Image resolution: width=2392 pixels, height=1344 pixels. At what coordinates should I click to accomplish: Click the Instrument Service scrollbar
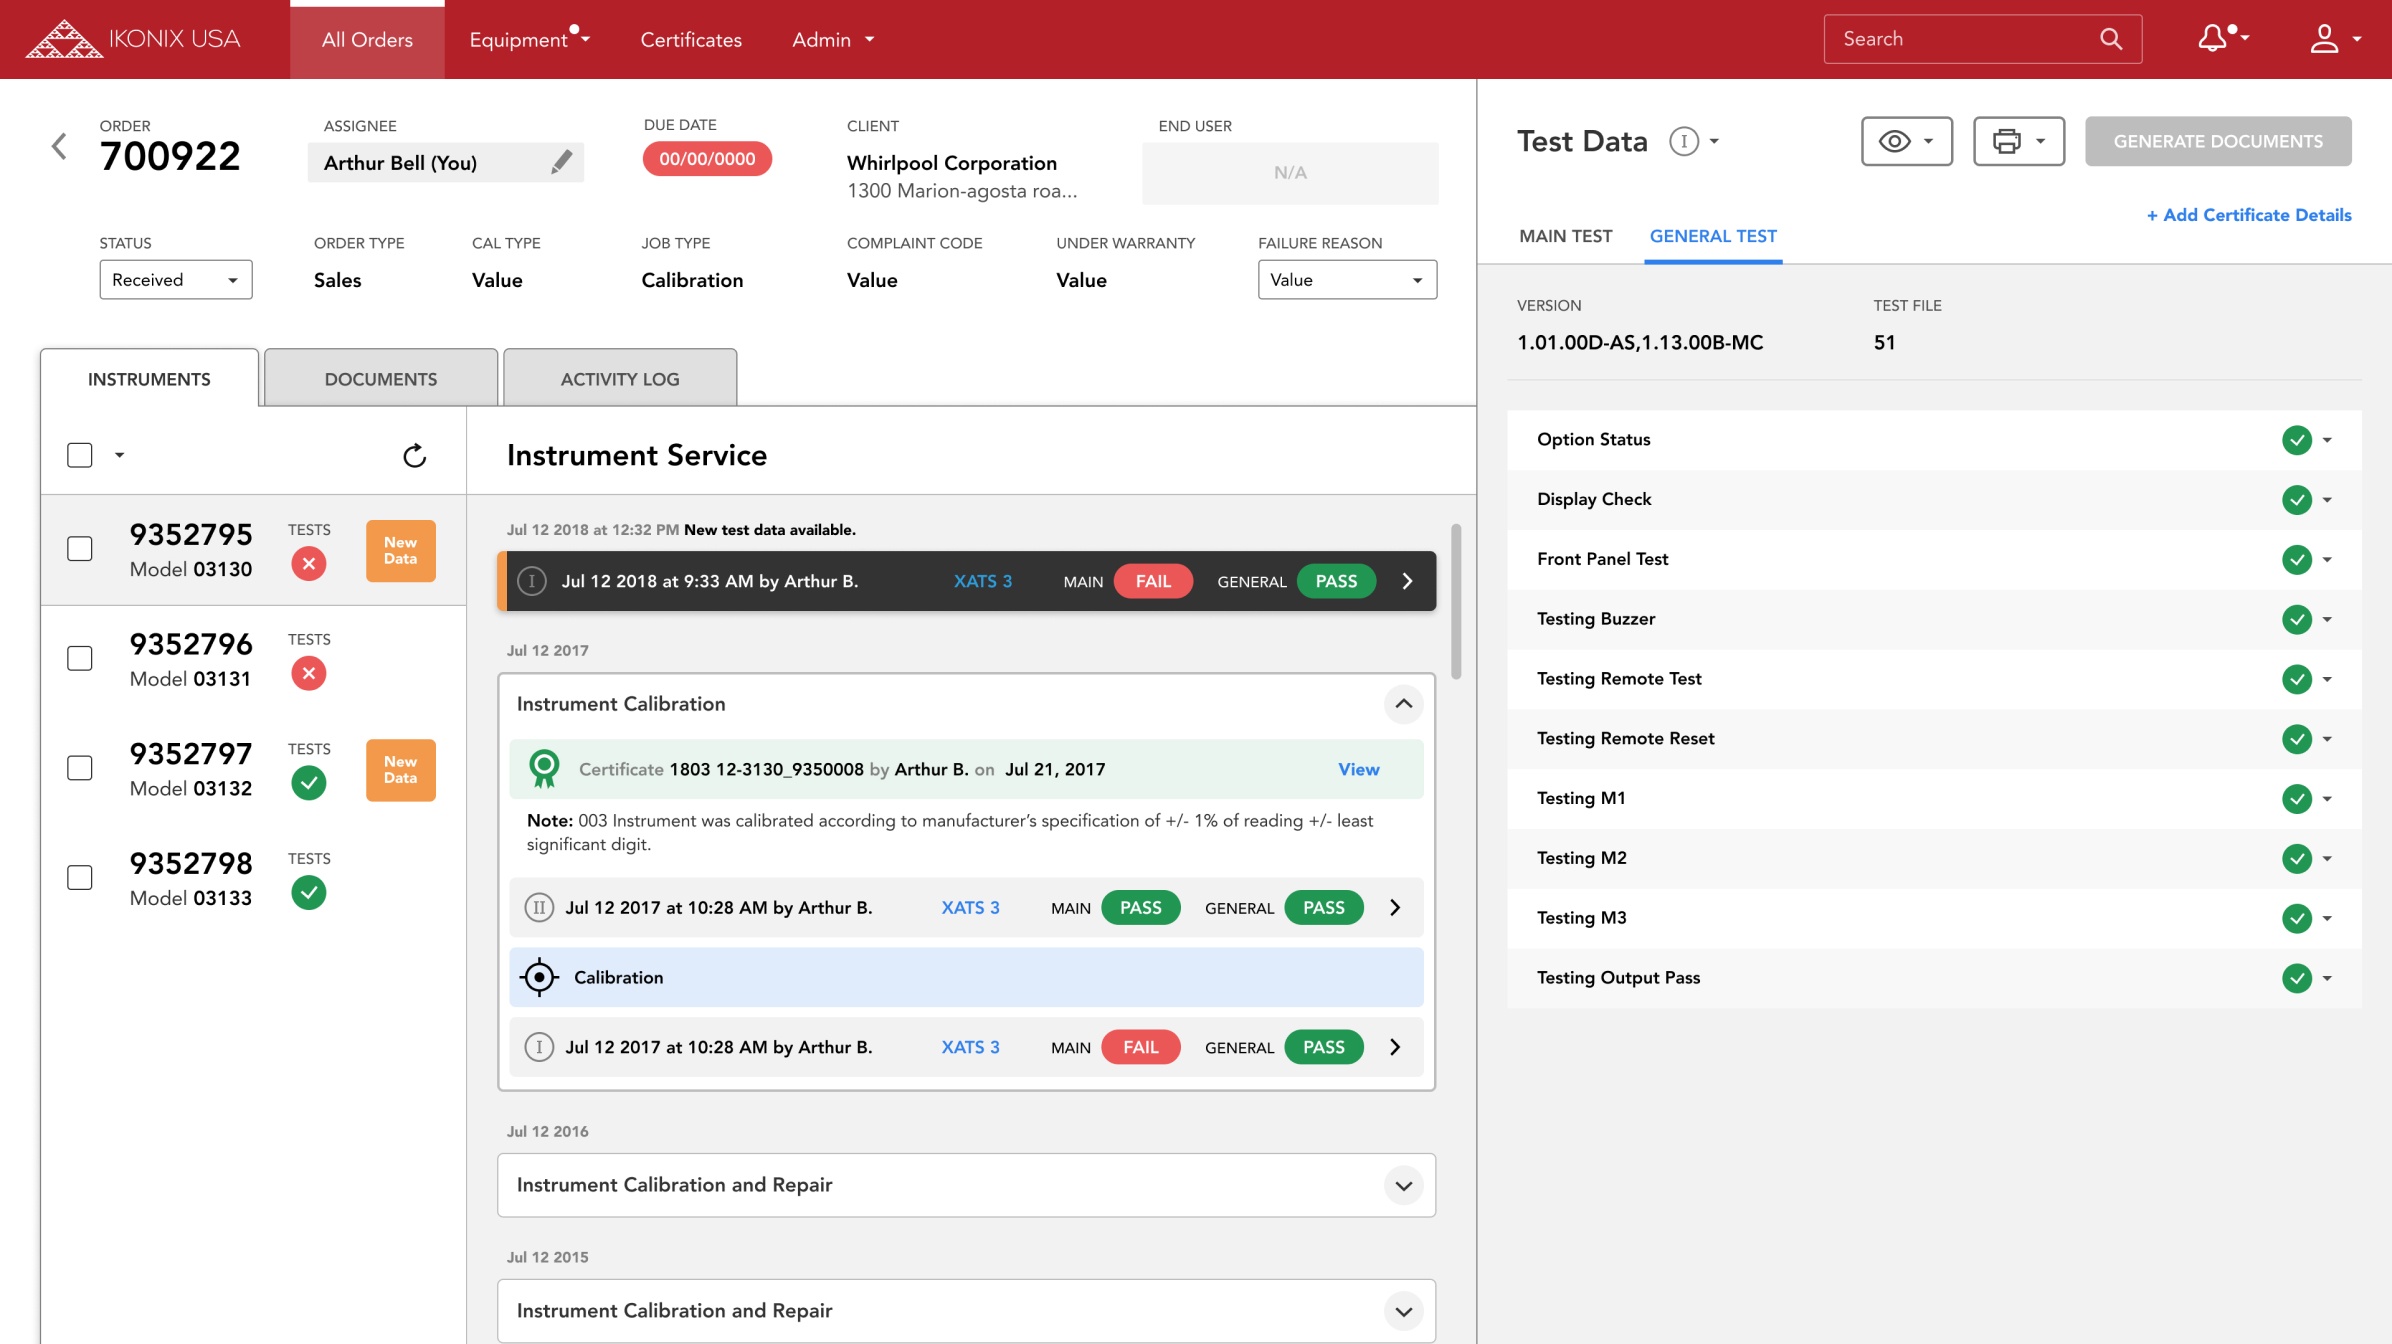(x=1455, y=602)
